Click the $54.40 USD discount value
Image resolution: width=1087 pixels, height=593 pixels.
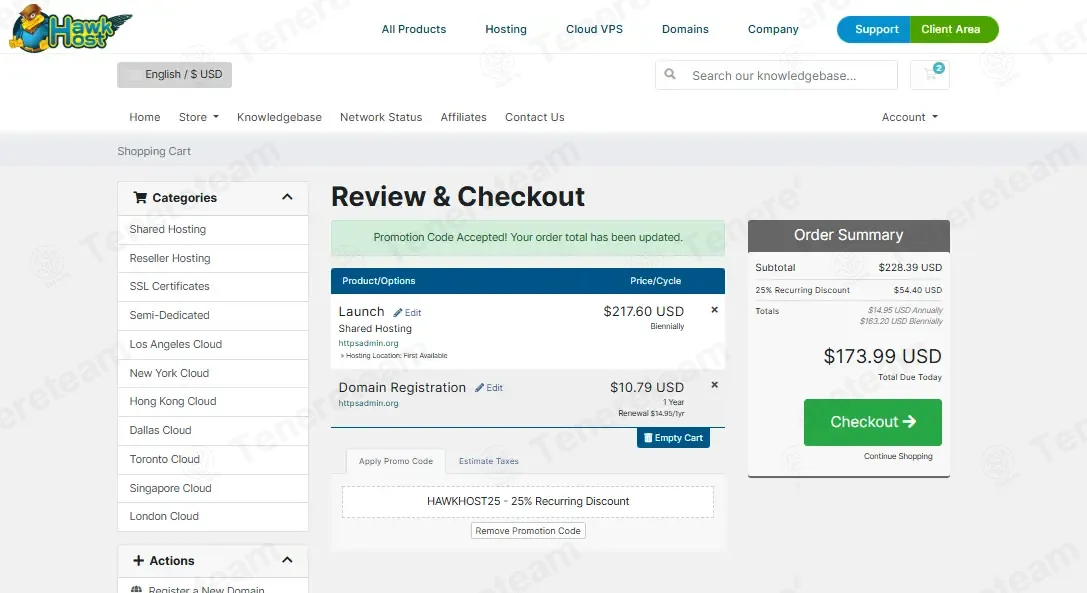[x=918, y=290]
